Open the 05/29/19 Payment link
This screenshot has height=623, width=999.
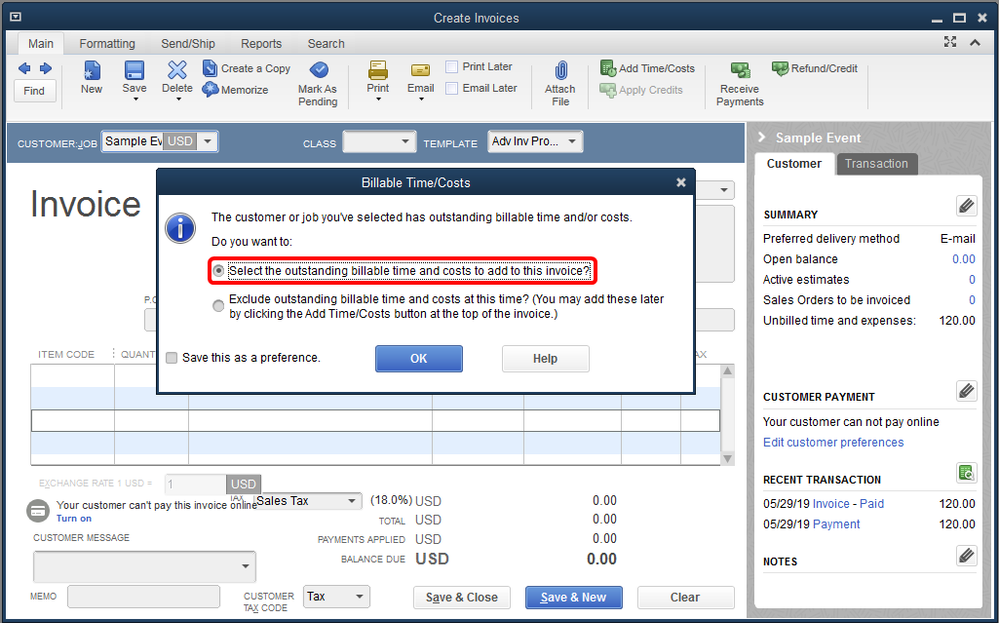(836, 524)
